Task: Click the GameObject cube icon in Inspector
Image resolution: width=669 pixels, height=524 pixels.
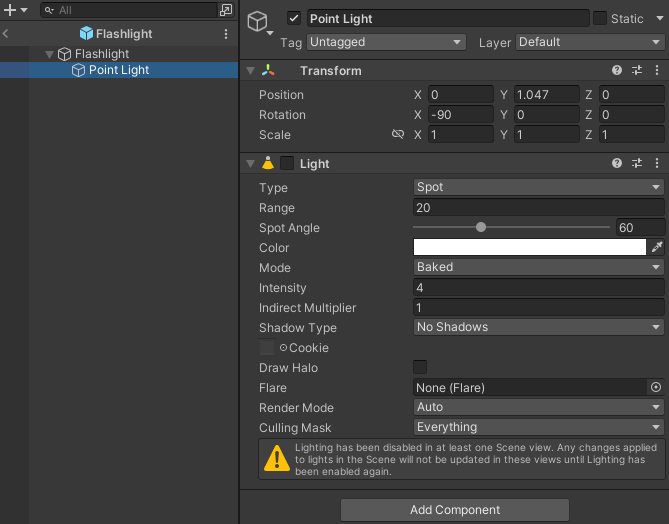Action: point(257,21)
